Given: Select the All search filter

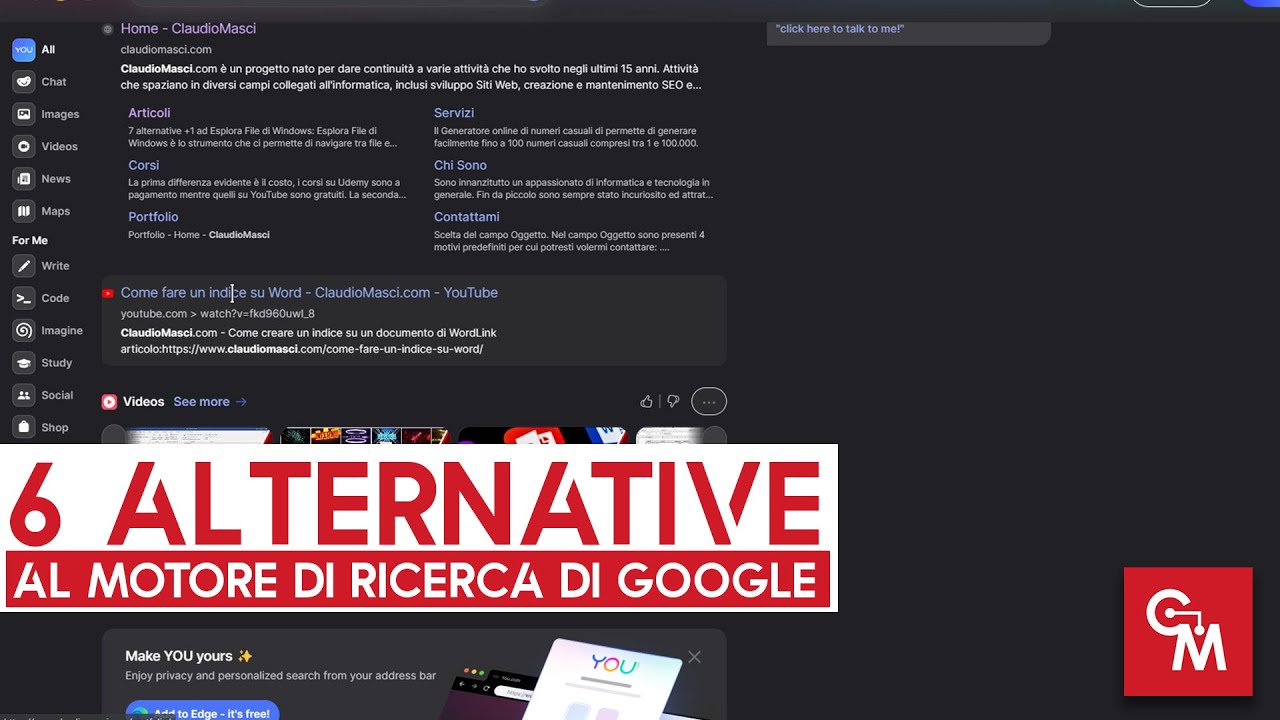Looking at the screenshot, I should pyautogui.click(x=48, y=49).
